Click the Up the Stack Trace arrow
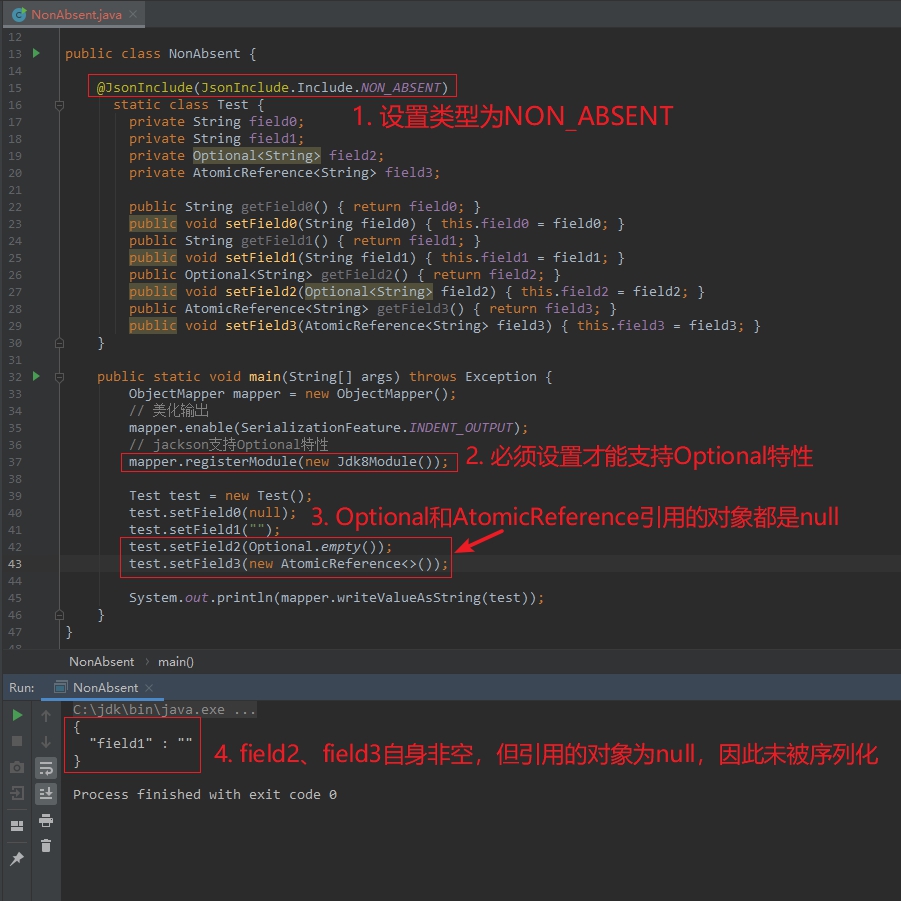 (x=46, y=715)
